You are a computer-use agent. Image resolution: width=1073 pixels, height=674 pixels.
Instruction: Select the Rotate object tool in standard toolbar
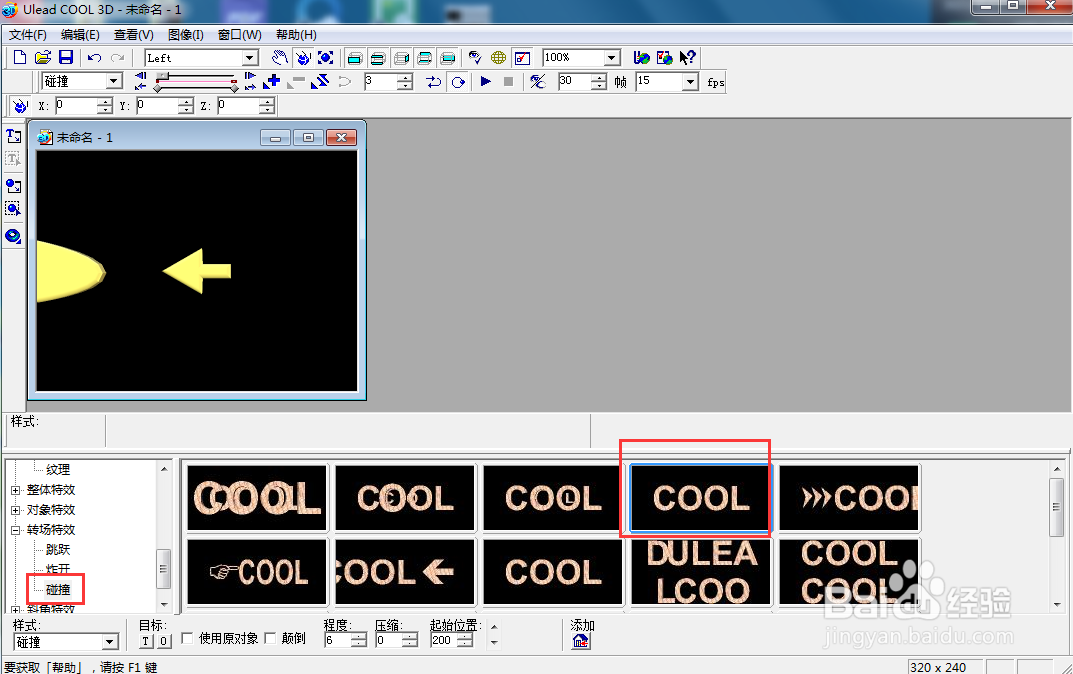302,57
